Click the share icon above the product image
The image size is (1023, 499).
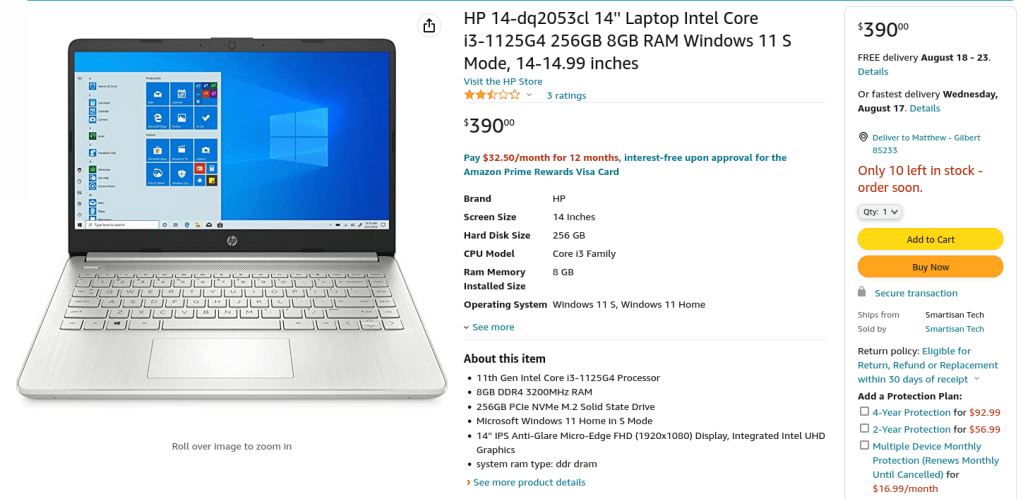tap(429, 25)
